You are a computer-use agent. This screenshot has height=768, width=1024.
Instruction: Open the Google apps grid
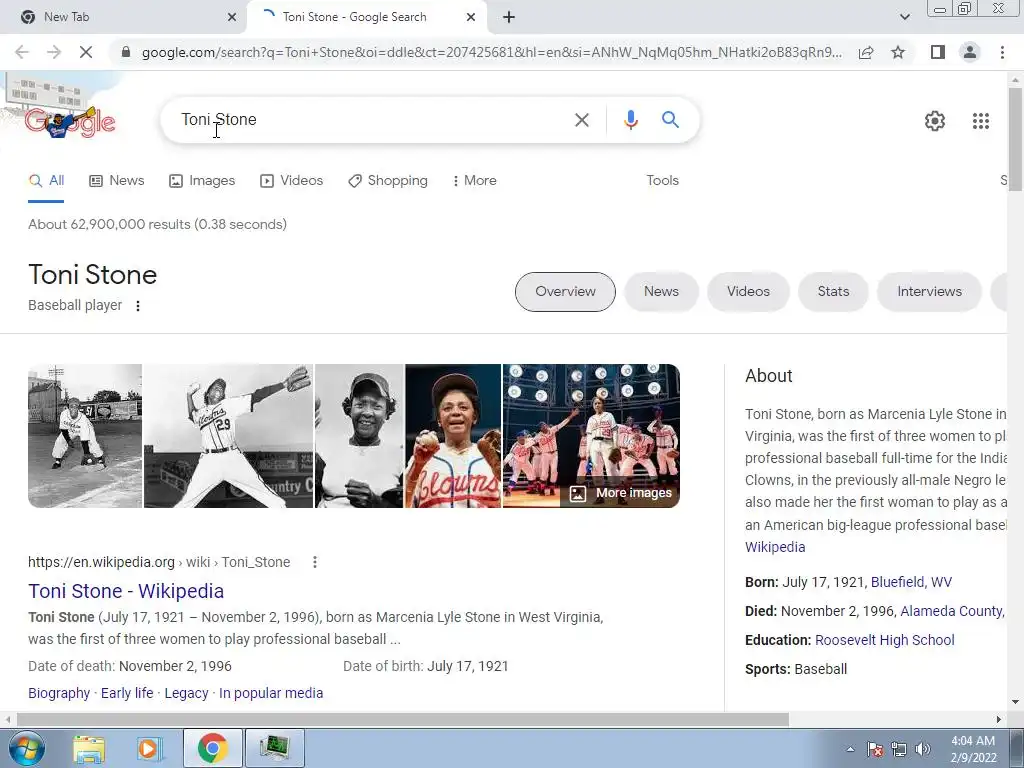click(980, 121)
